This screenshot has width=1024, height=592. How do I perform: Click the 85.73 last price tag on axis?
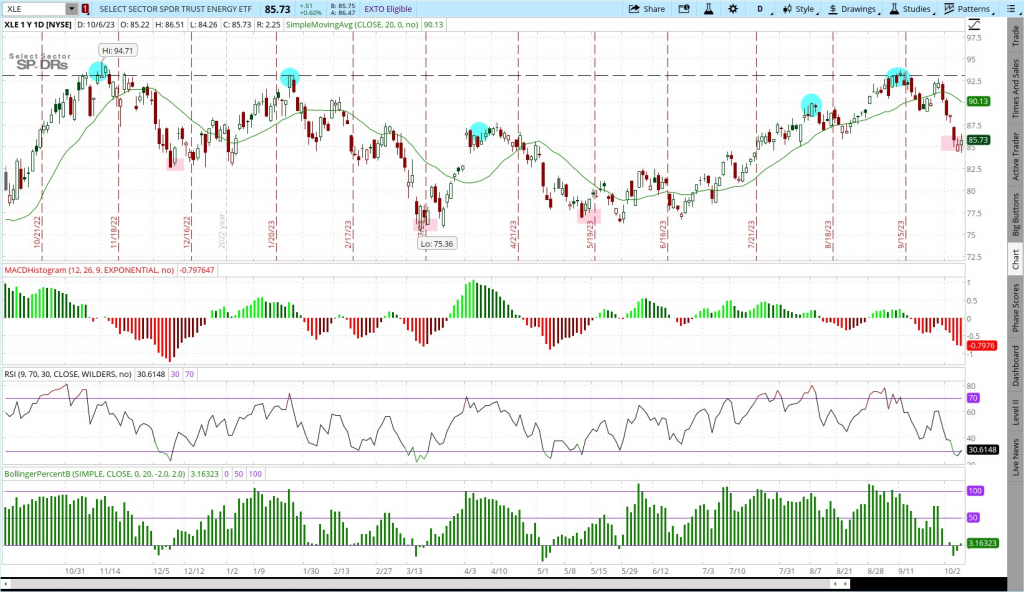coord(978,140)
